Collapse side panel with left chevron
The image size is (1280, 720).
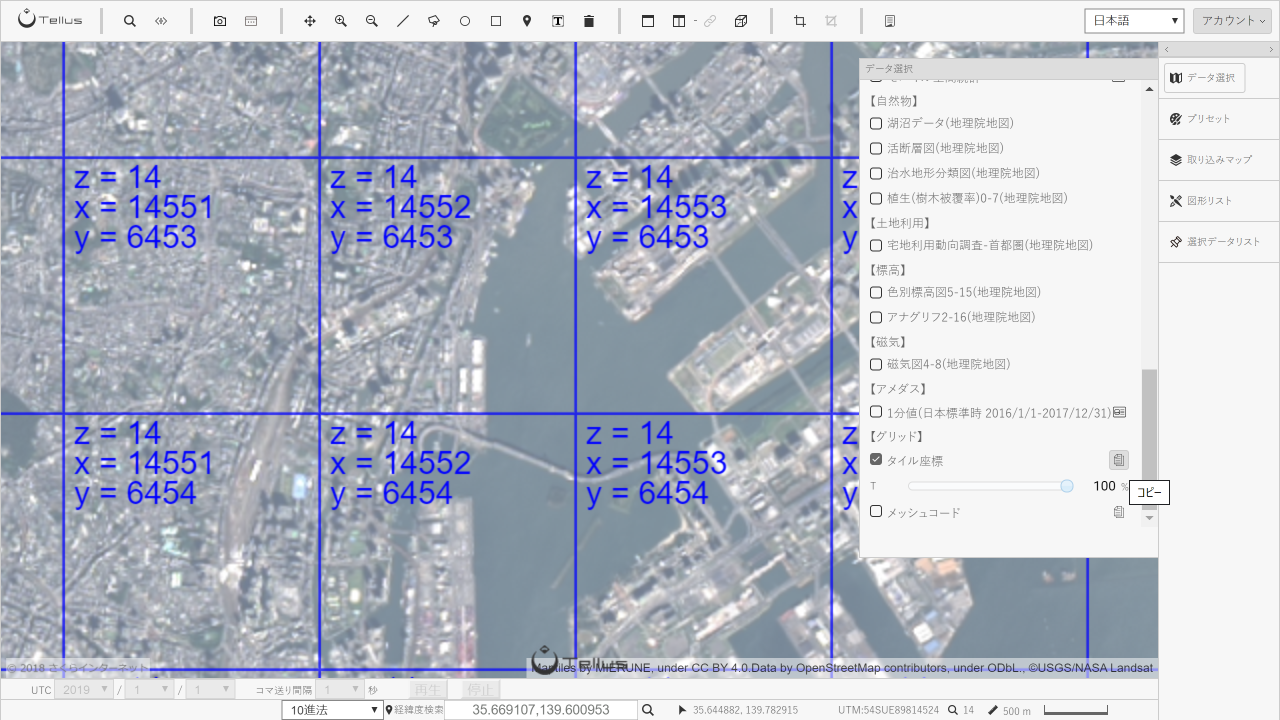pyautogui.click(x=1167, y=49)
